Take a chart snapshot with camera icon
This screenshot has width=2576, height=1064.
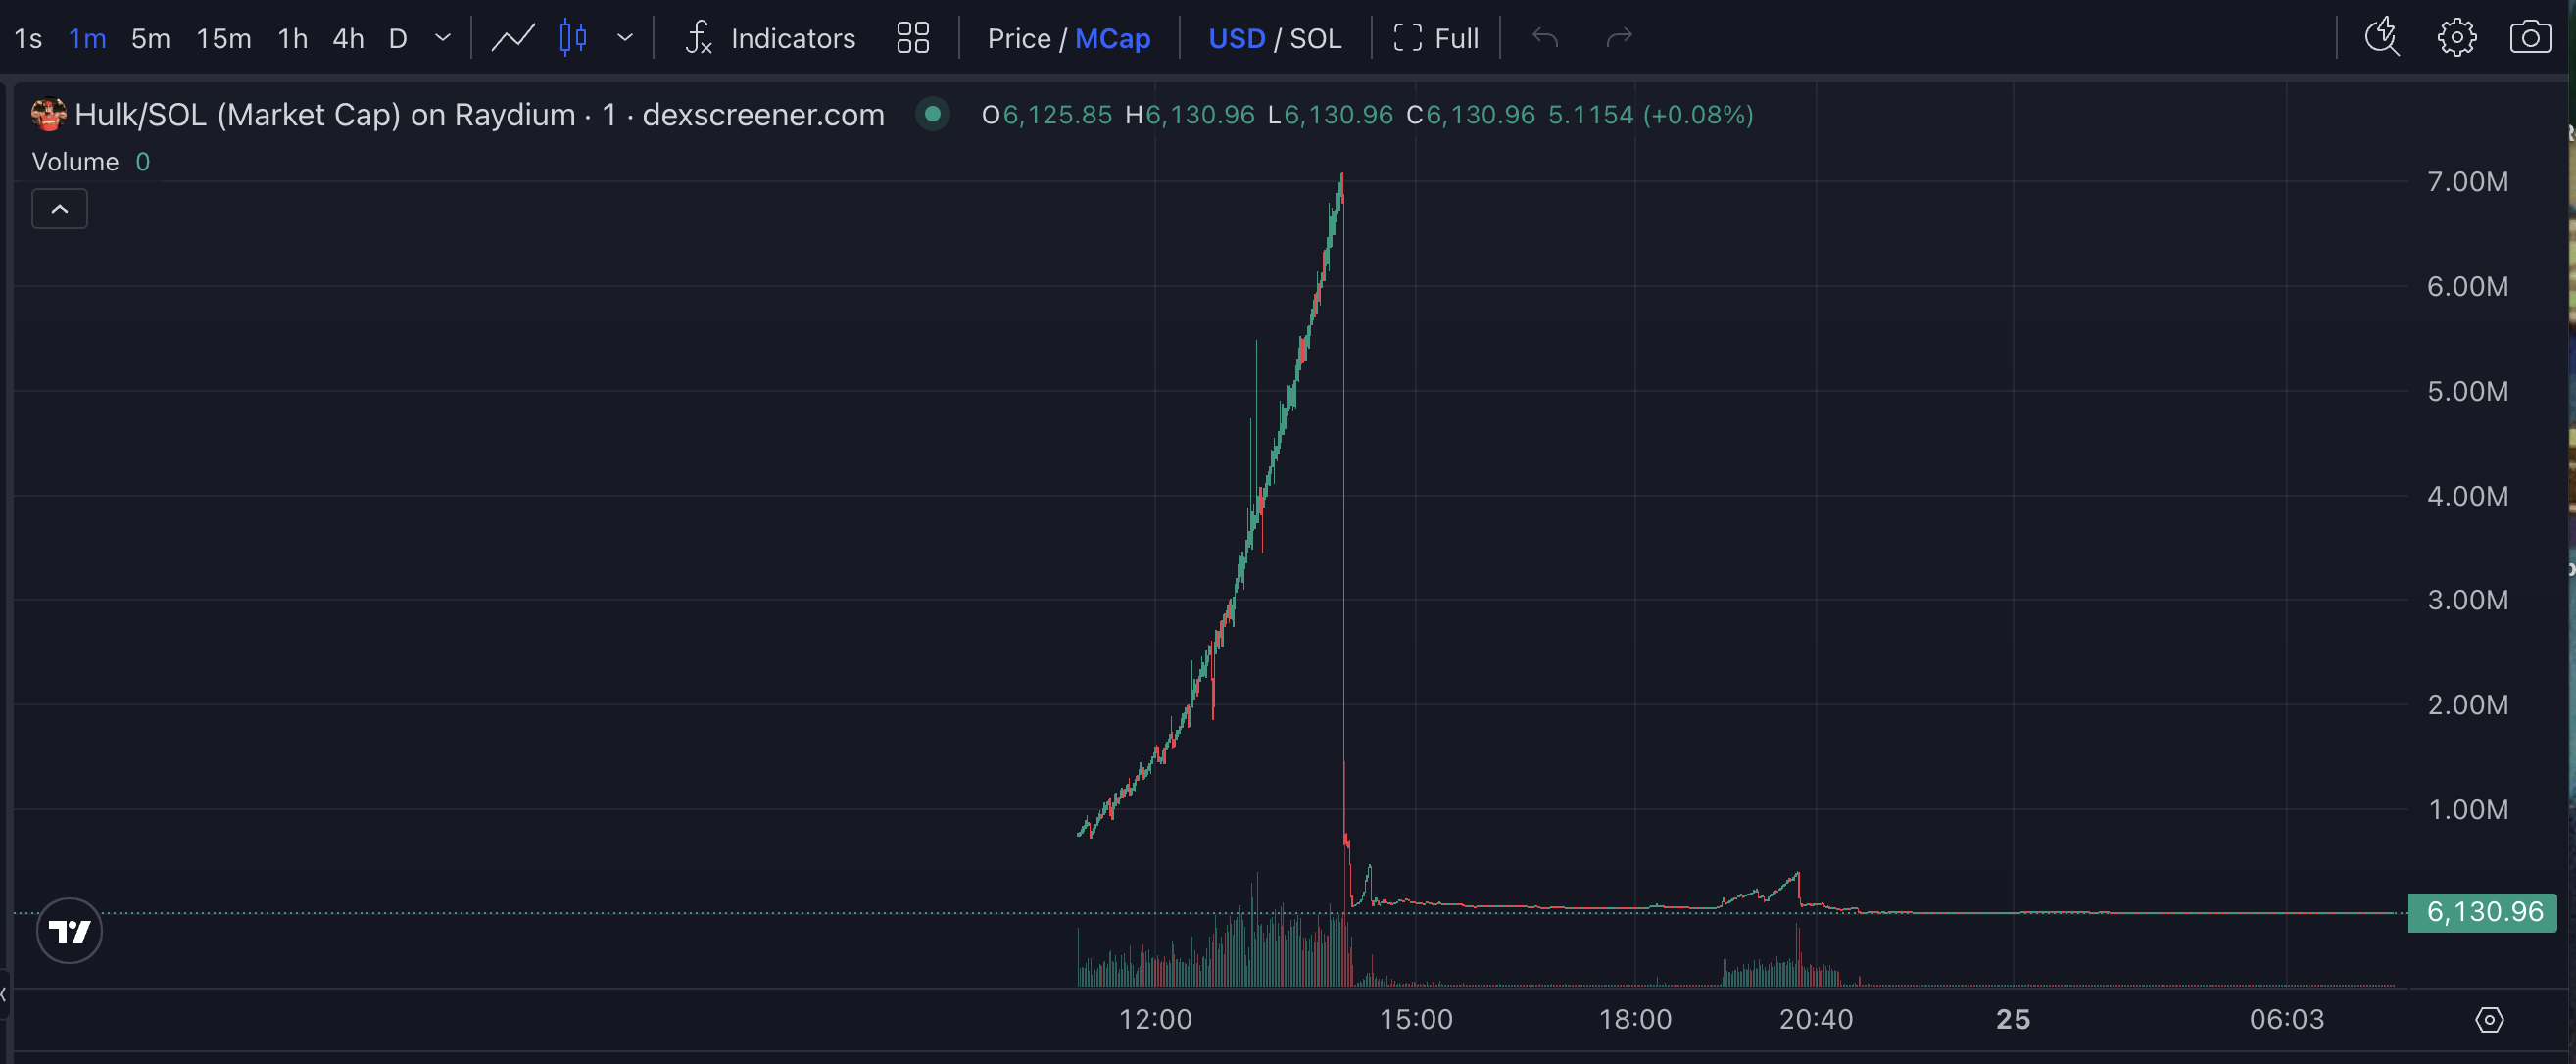coord(2529,38)
